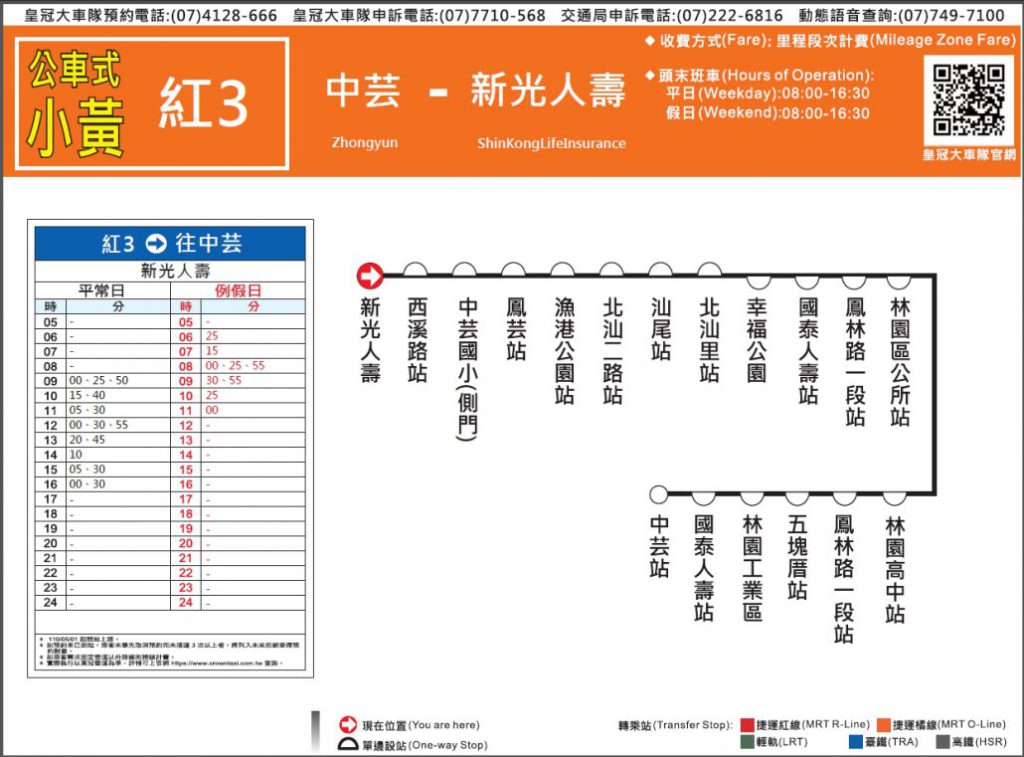Click the One-way Stop legend semicircle icon
This screenshot has width=1024, height=757.
pos(348,745)
